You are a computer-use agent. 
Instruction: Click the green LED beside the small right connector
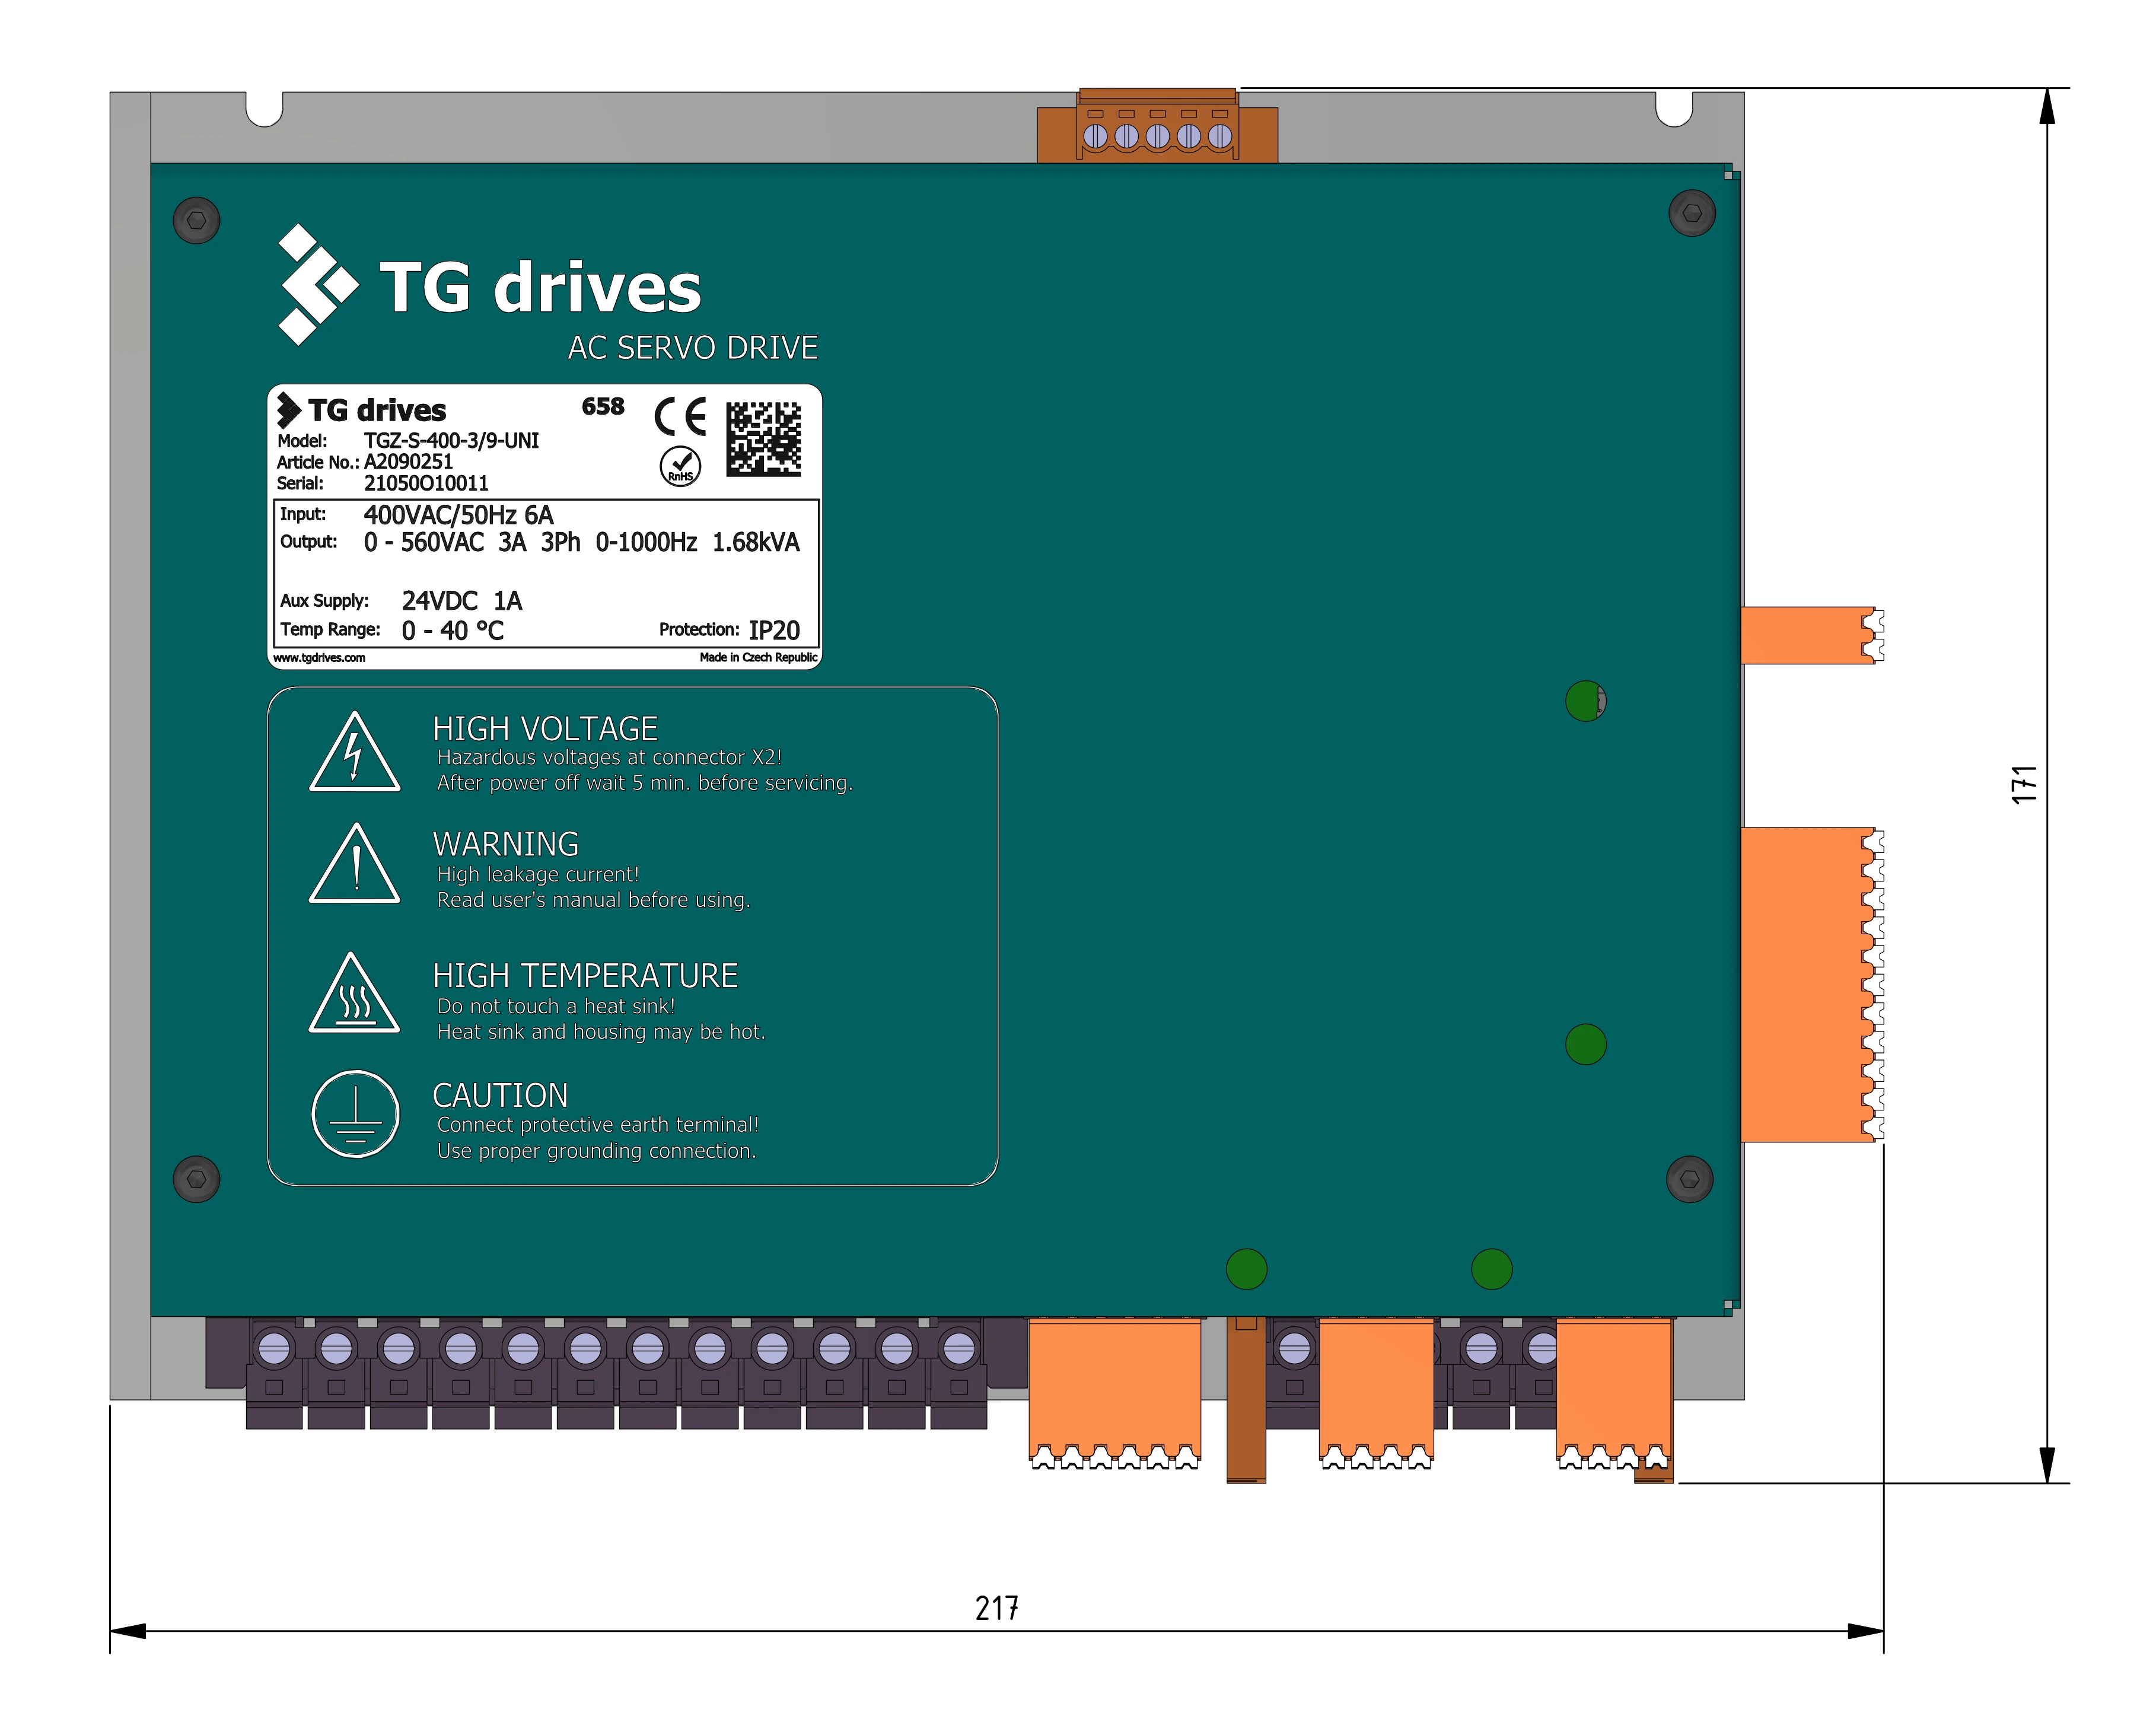click(1585, 701)
